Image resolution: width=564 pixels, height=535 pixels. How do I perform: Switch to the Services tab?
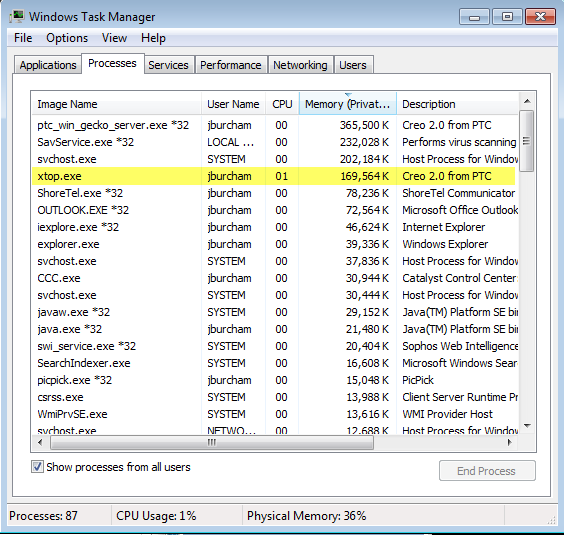click(168, 65)
